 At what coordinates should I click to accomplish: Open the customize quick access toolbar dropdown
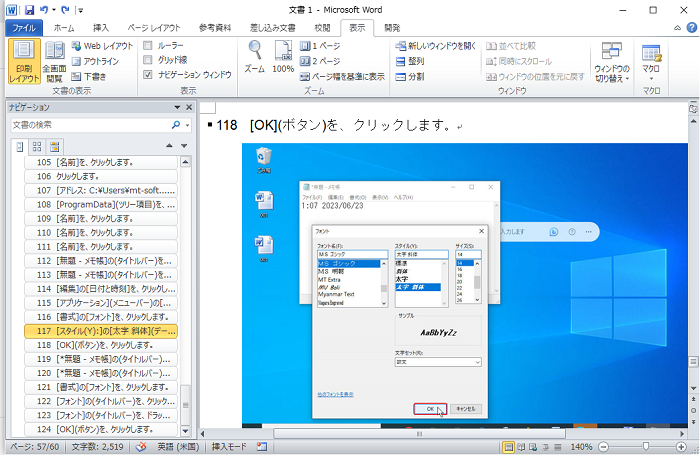(x=81, y=10)
